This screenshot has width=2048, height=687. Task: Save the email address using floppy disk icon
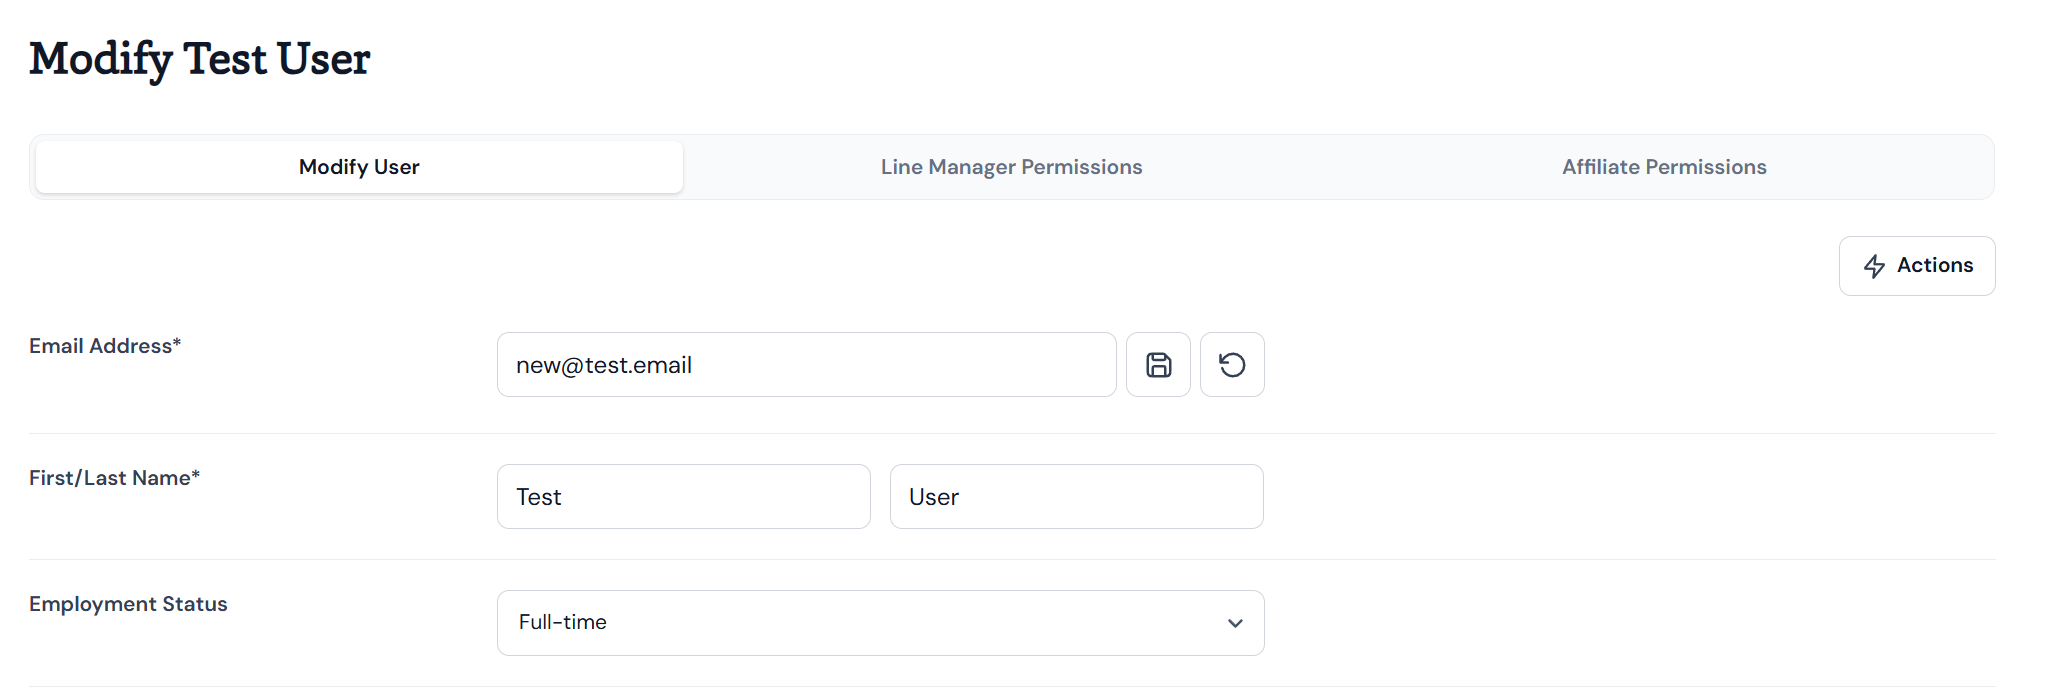pos(1158,365)
